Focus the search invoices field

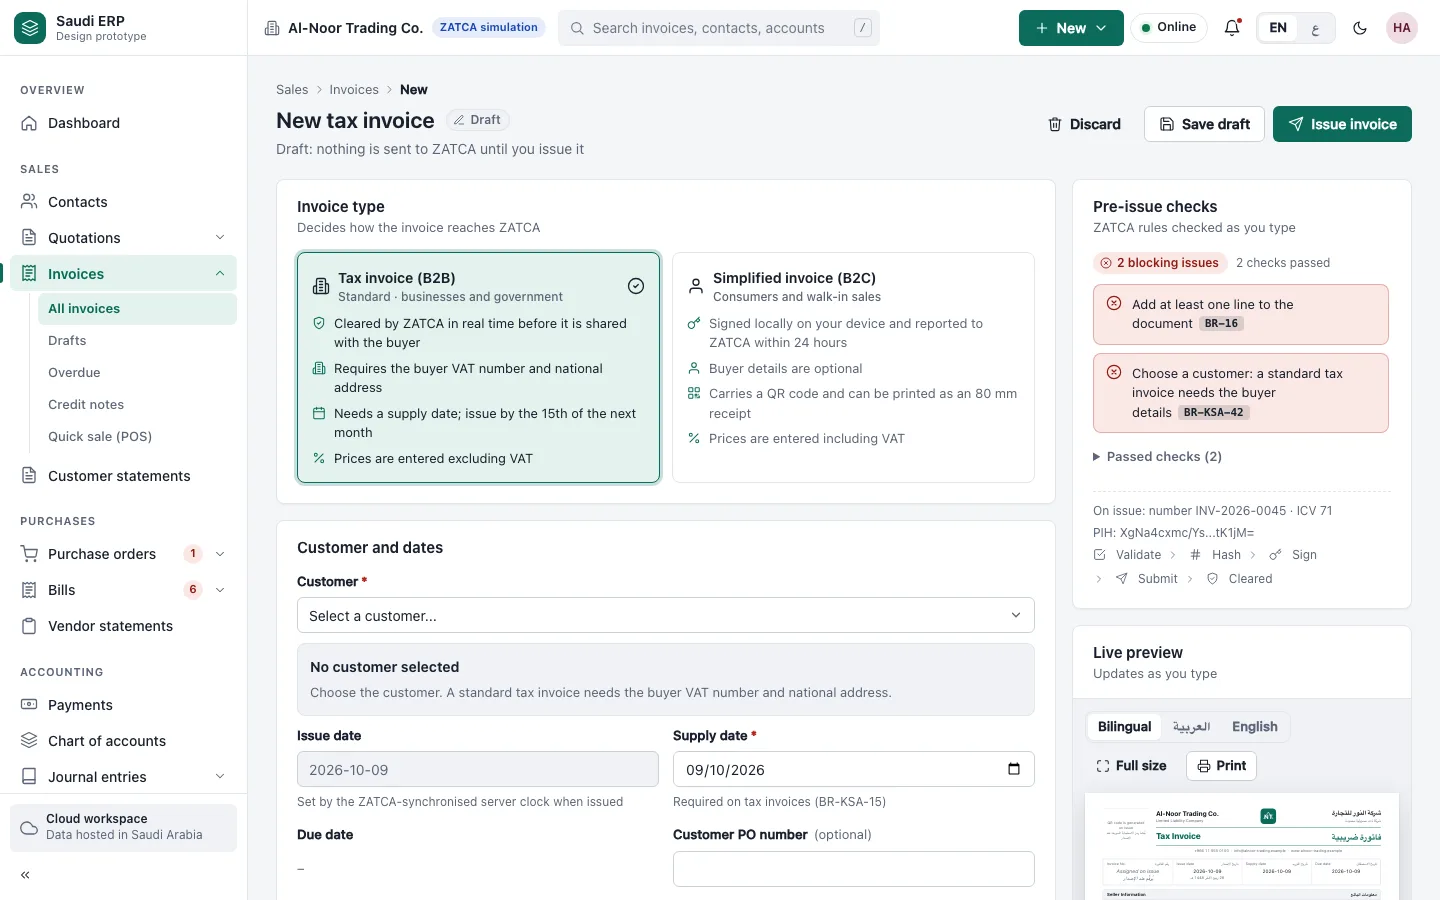pos(719,28)
